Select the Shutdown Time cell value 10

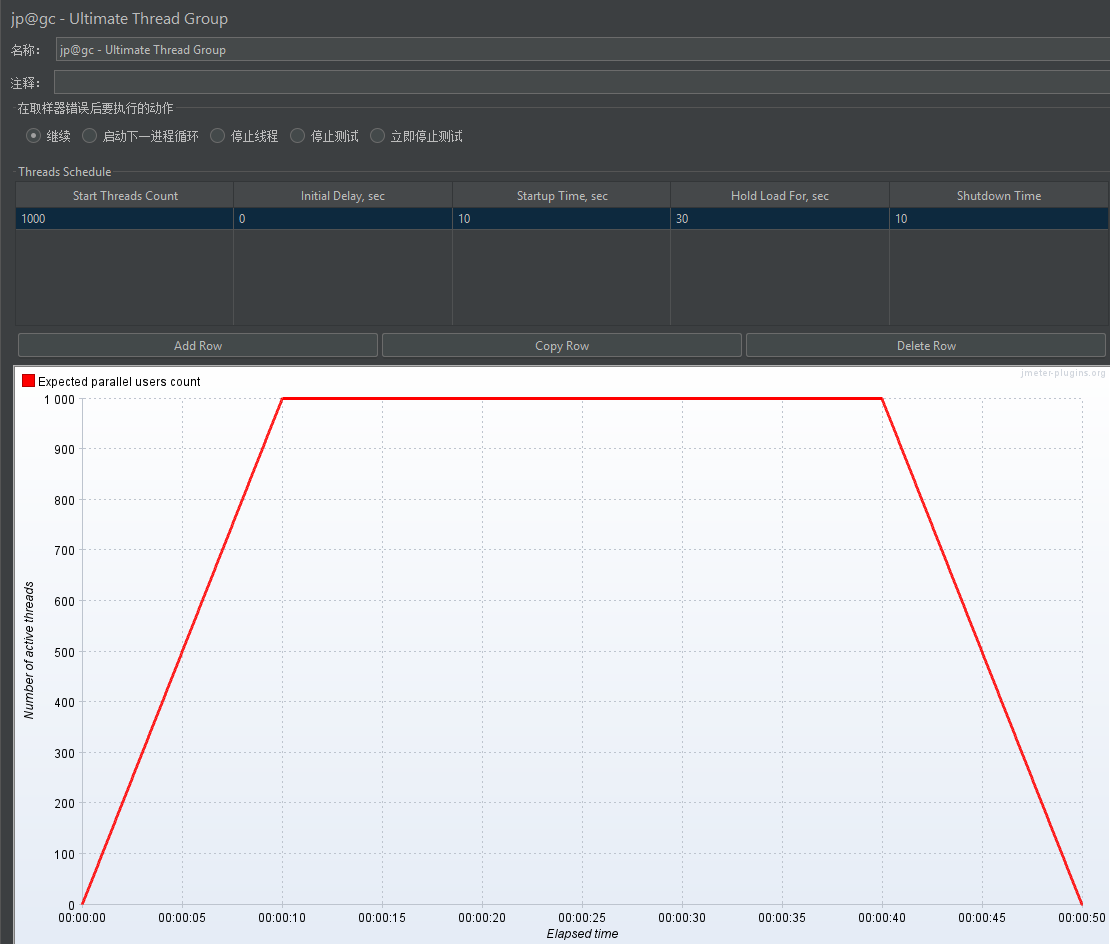click(x=999, y=219)
